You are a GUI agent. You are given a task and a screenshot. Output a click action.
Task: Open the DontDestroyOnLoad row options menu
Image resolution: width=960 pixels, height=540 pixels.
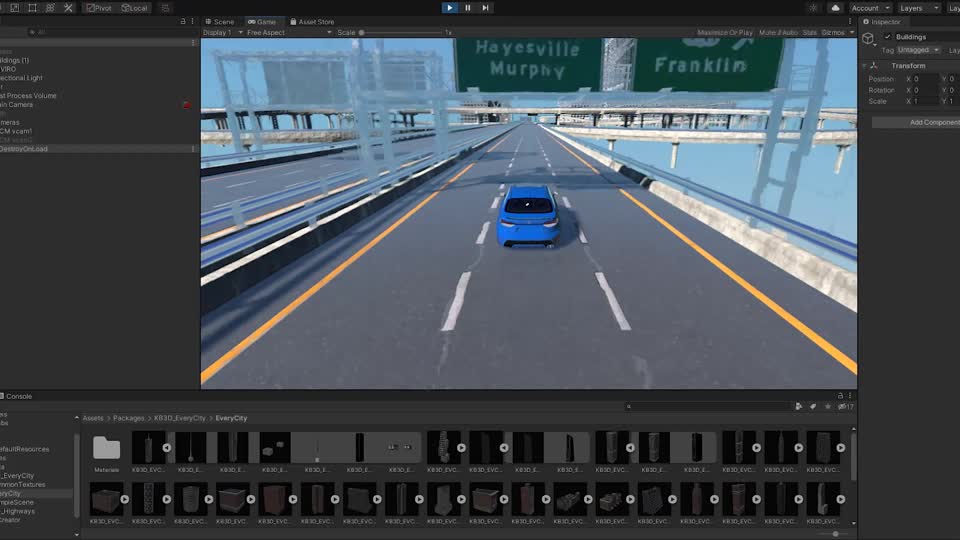click(193, 149)
